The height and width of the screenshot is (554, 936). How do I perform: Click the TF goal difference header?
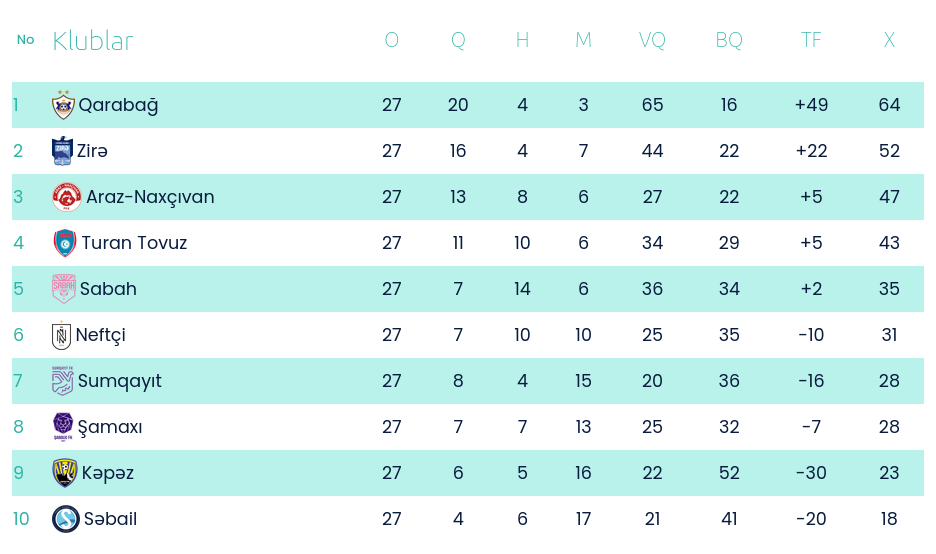click(x=811, y=41)
